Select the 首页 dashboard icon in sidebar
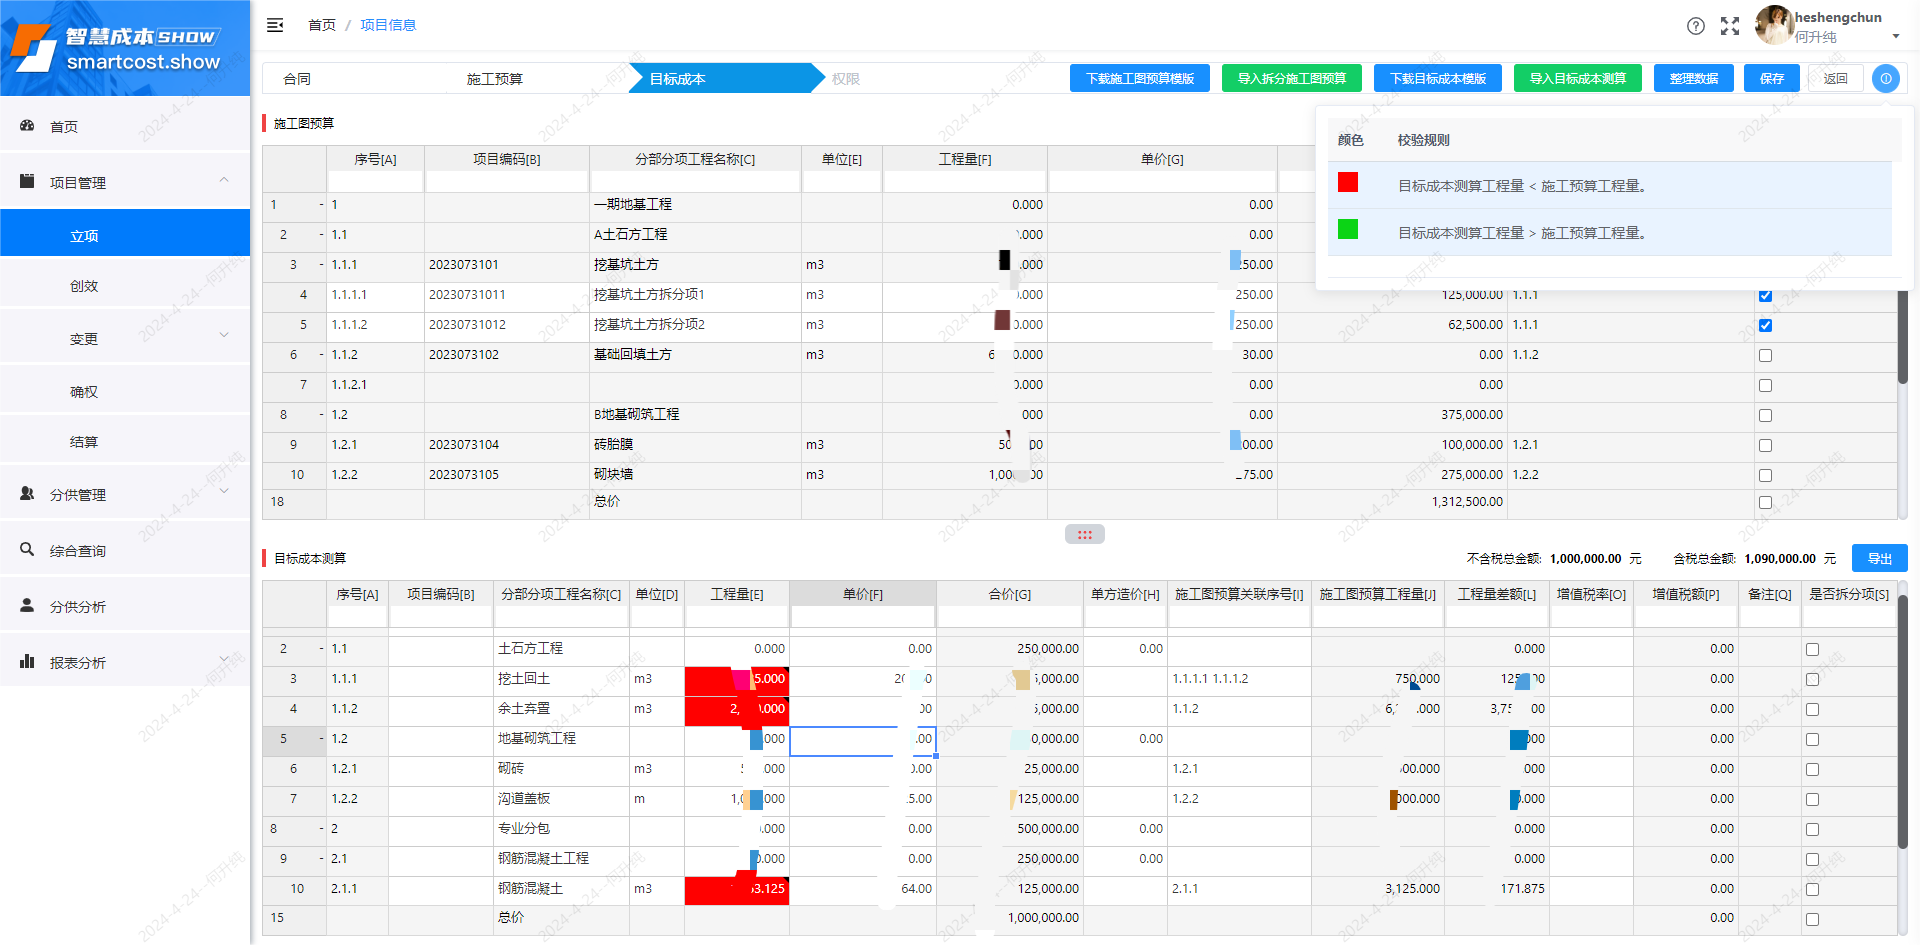The width and height of the screenshot is (1920, 945). [x=26, y=126]
